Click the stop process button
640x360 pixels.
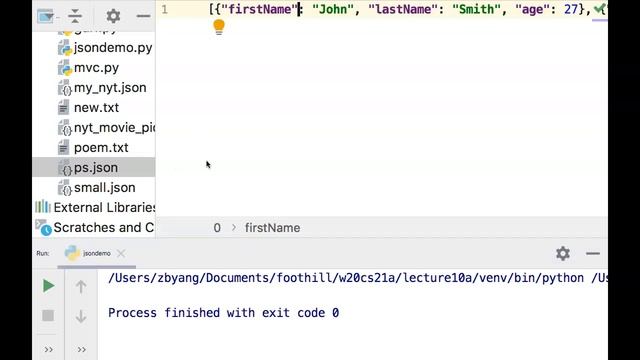click(48, 316)
